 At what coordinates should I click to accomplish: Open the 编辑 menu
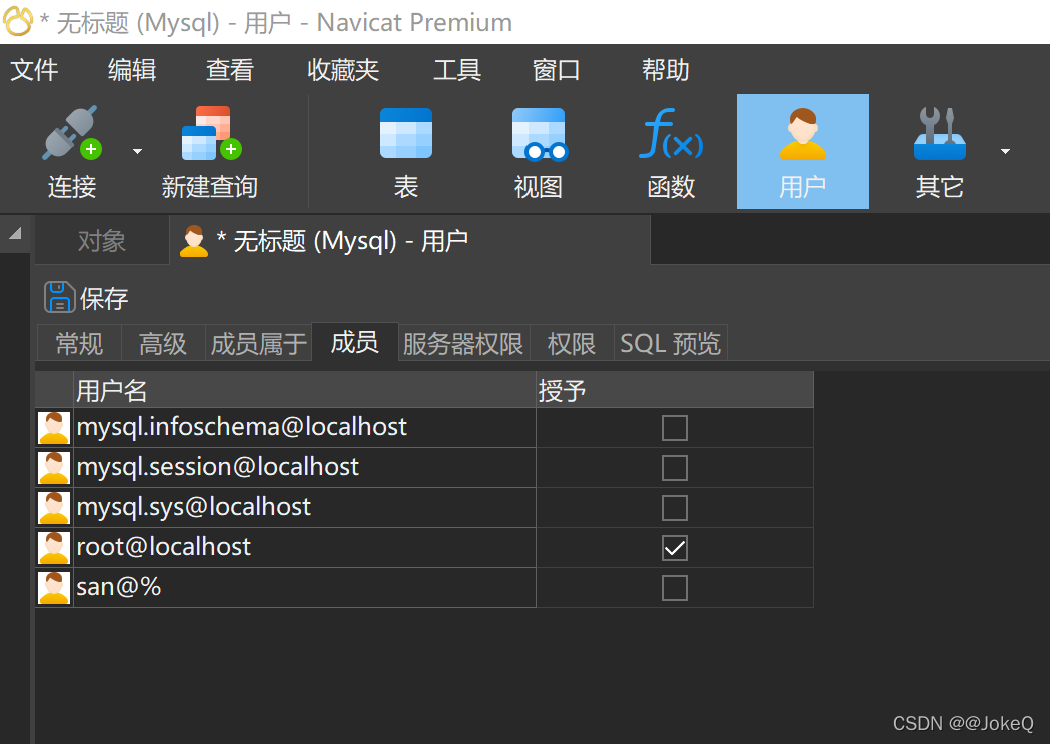tap(132, 70)
